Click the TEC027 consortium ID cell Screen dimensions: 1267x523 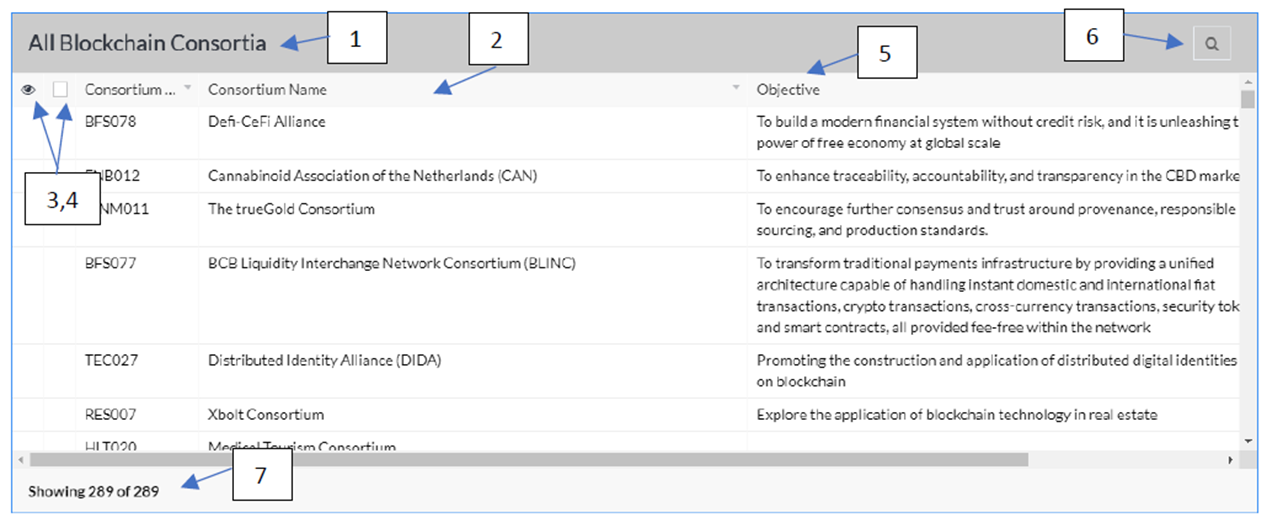[x=111, y=360]
